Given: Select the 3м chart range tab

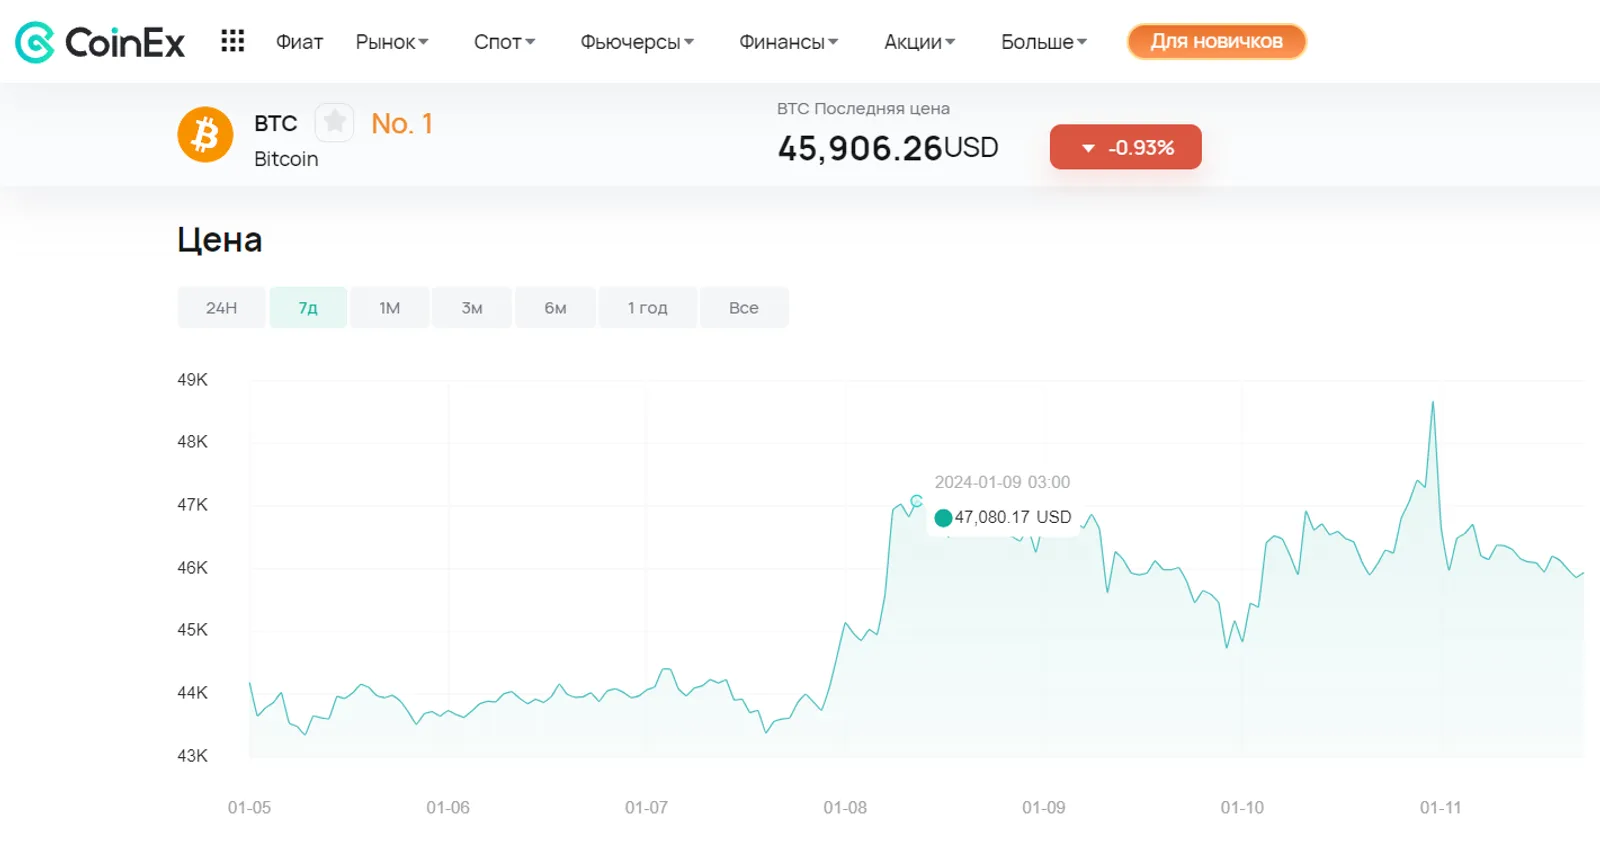Looking at the screenshot, I should point(472,307).
